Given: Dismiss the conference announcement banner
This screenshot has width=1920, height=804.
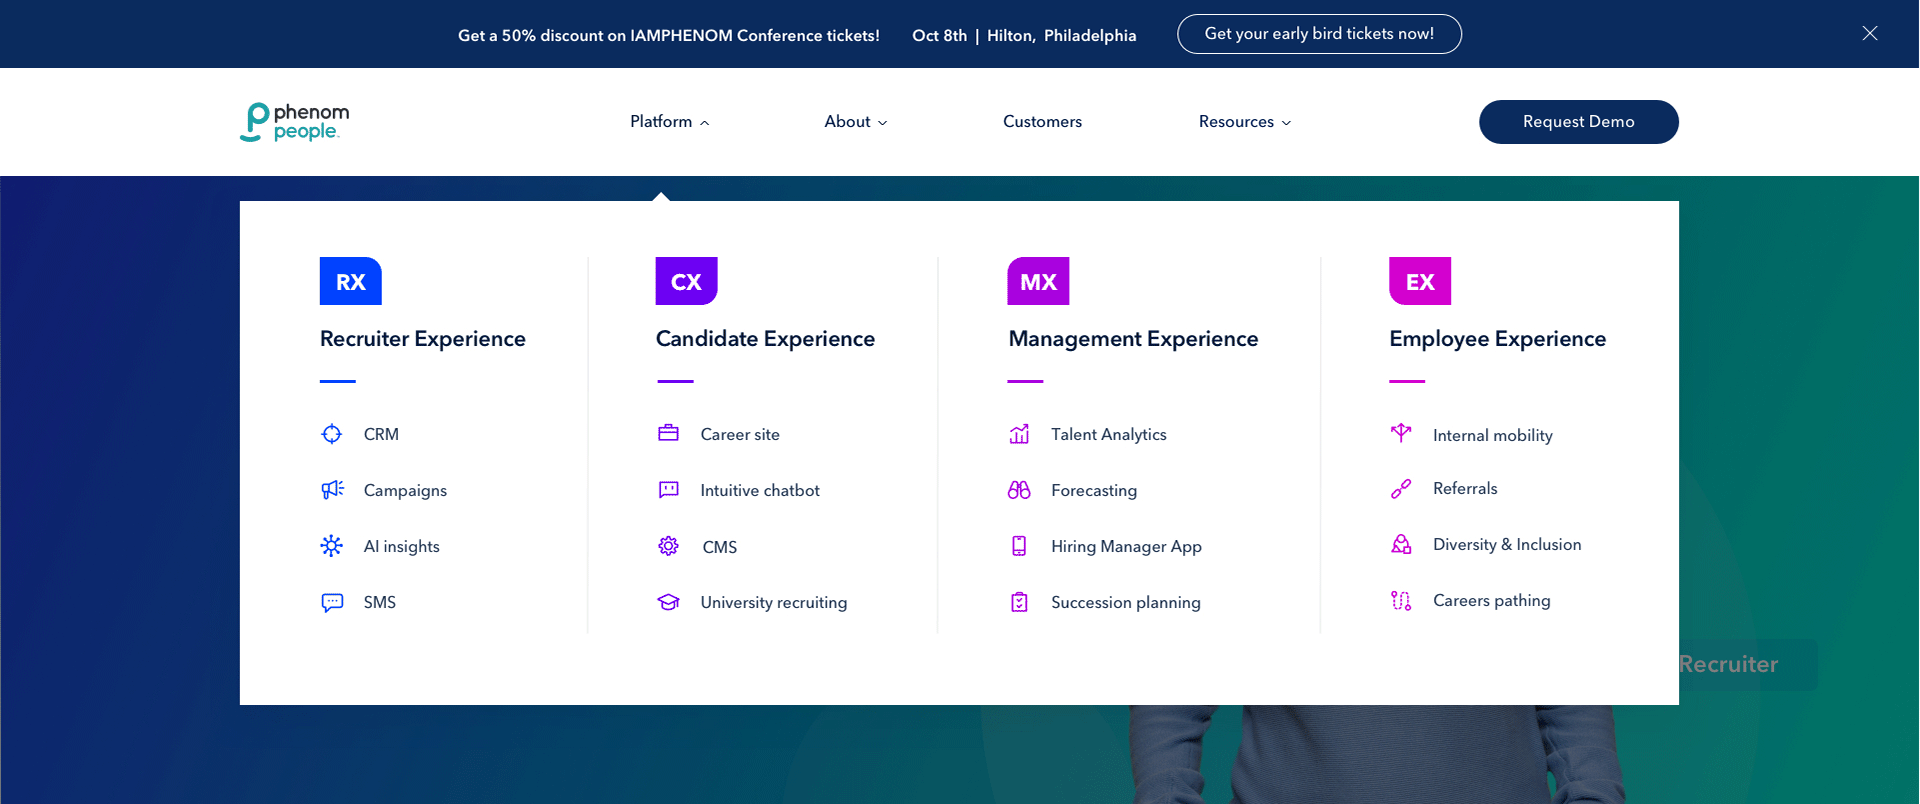Looking at the screenshot, I should click(1870, 33).
